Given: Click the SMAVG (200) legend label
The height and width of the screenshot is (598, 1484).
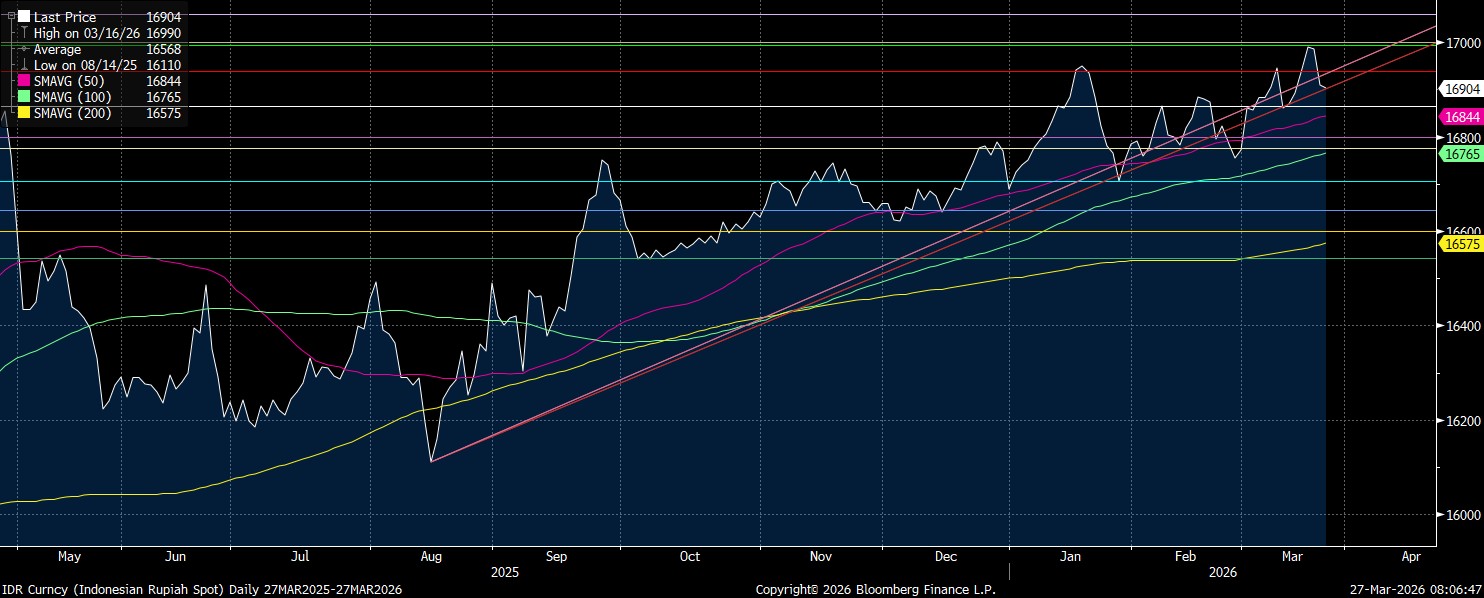Looking at the screenshot, I should [x=72, y=113].
